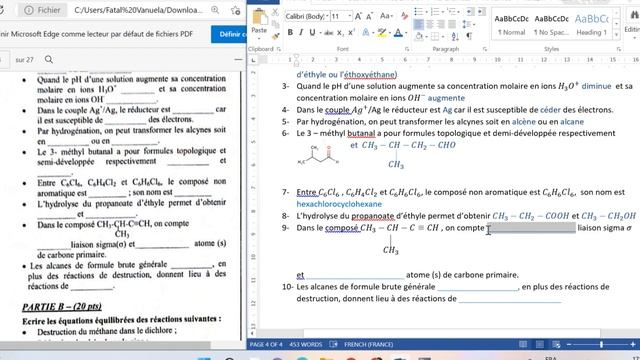Switch to Print Layout view
The height and width of the screenshot is (360, 640).
click(x=539, y=344)
